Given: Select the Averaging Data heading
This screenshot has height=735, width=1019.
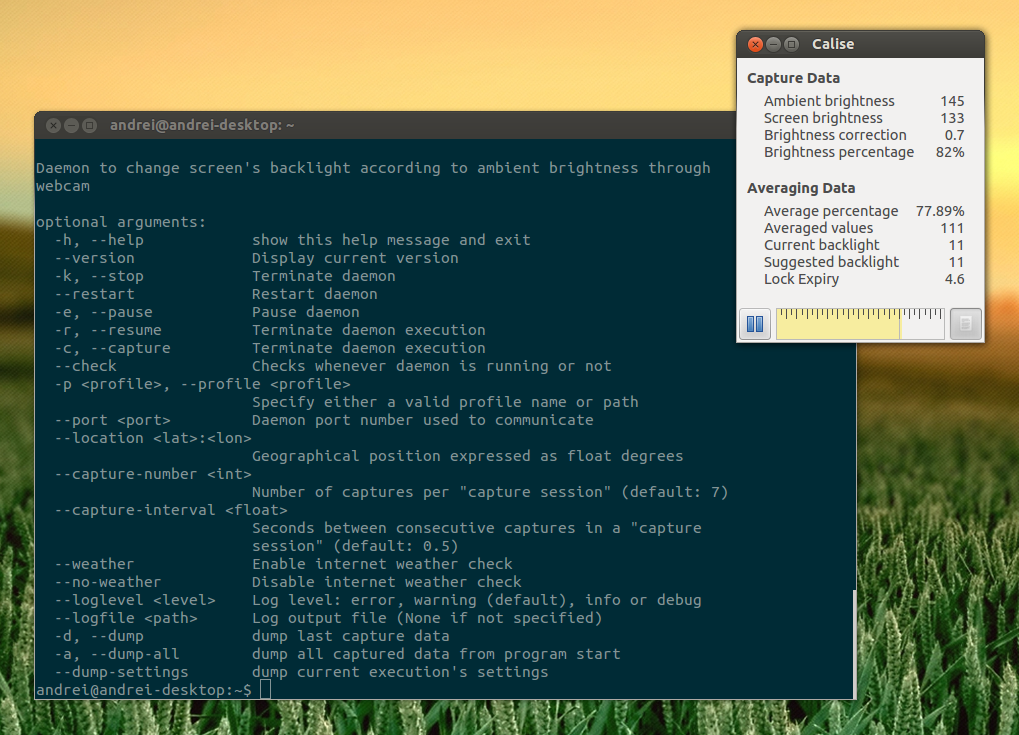Looking at the screenshot, I should tap(798, 187).
